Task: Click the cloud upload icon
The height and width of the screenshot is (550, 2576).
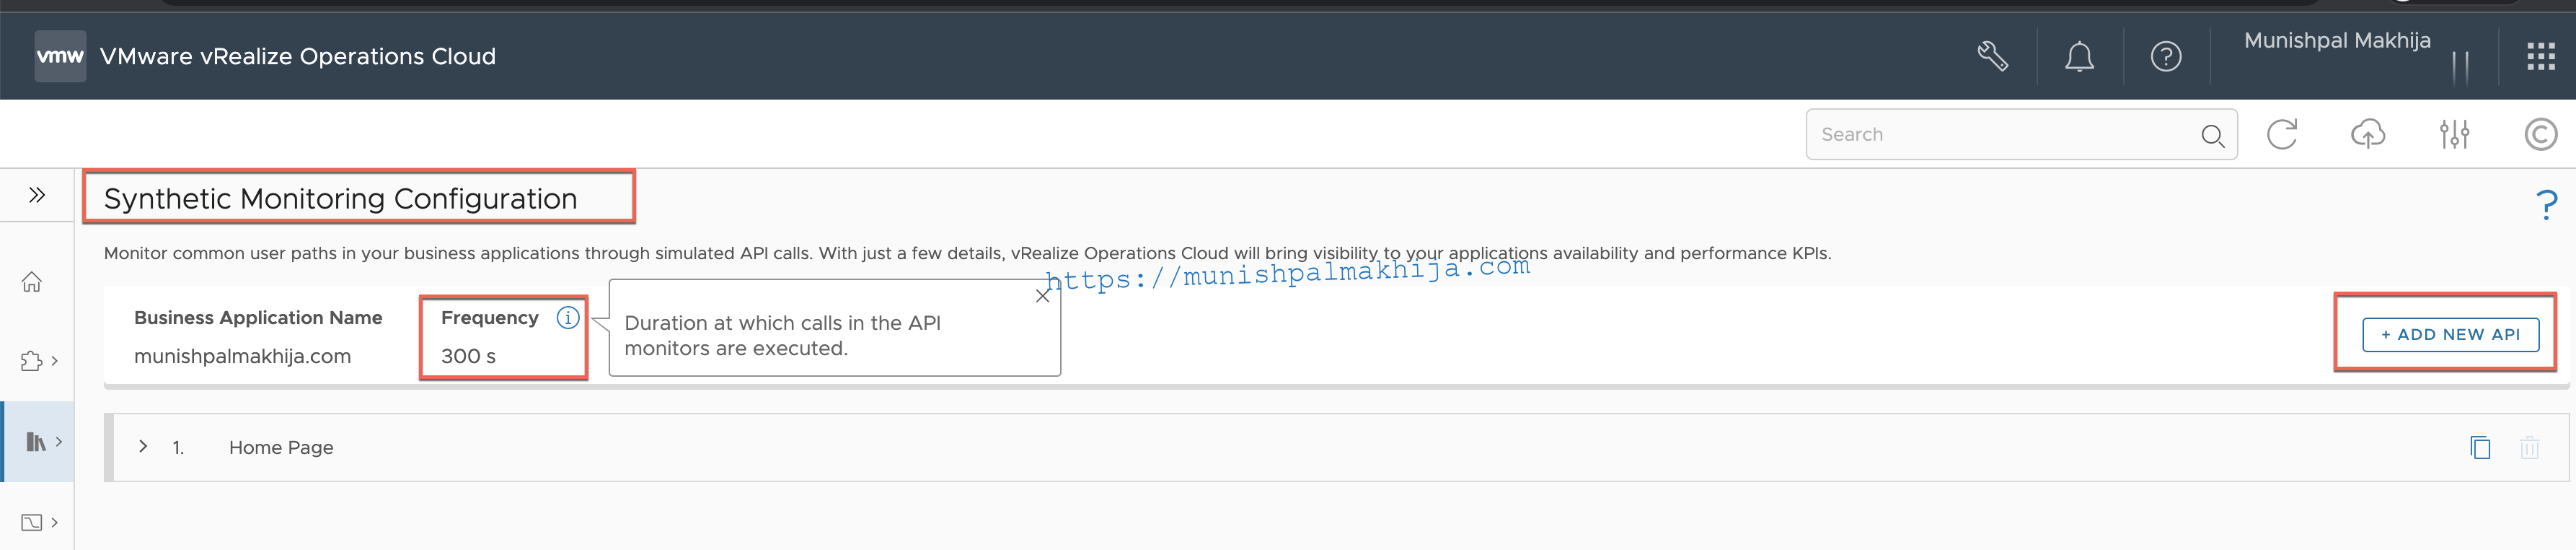Action: [2367, 134]
